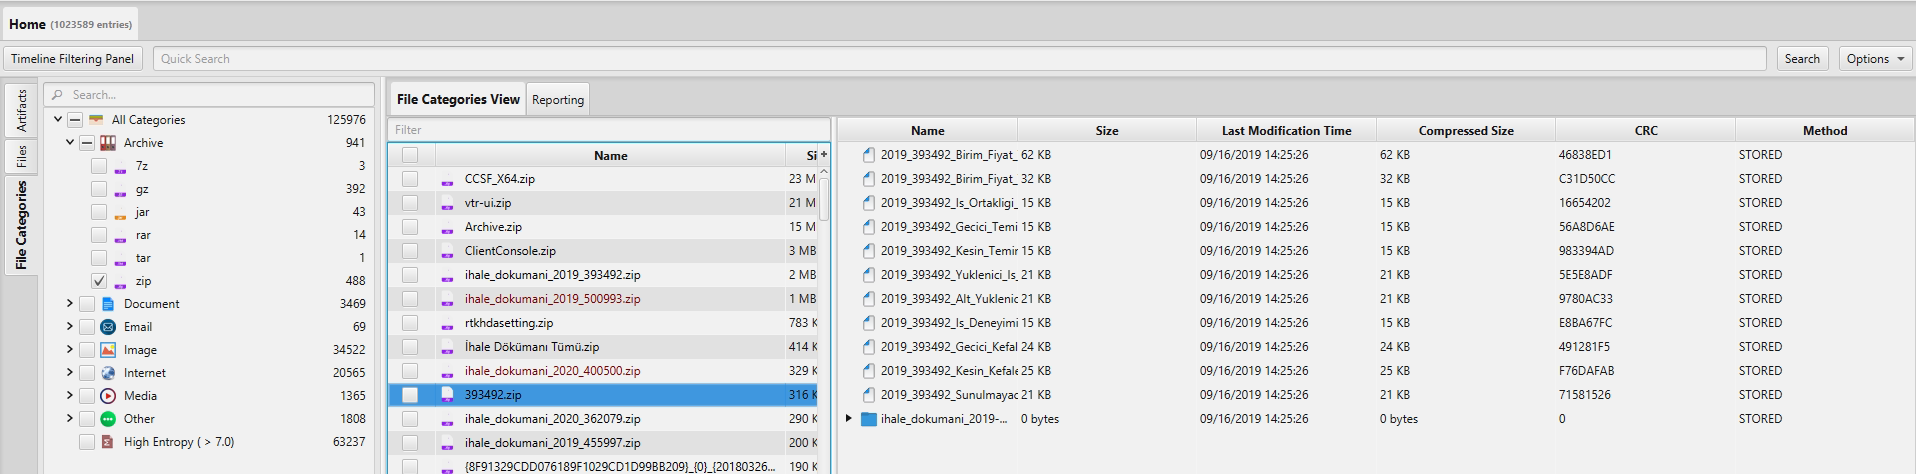Expand the Document category tree node
Image resolution: width=1916 pixels, height=474 pixels.
click(x=70, y=304)
